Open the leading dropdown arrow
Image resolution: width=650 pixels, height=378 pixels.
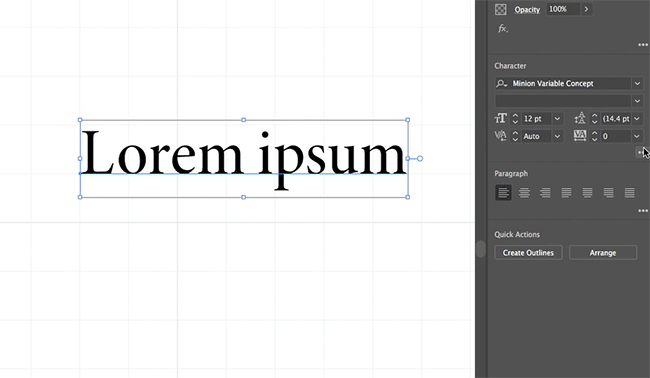(x=637, y=119)
